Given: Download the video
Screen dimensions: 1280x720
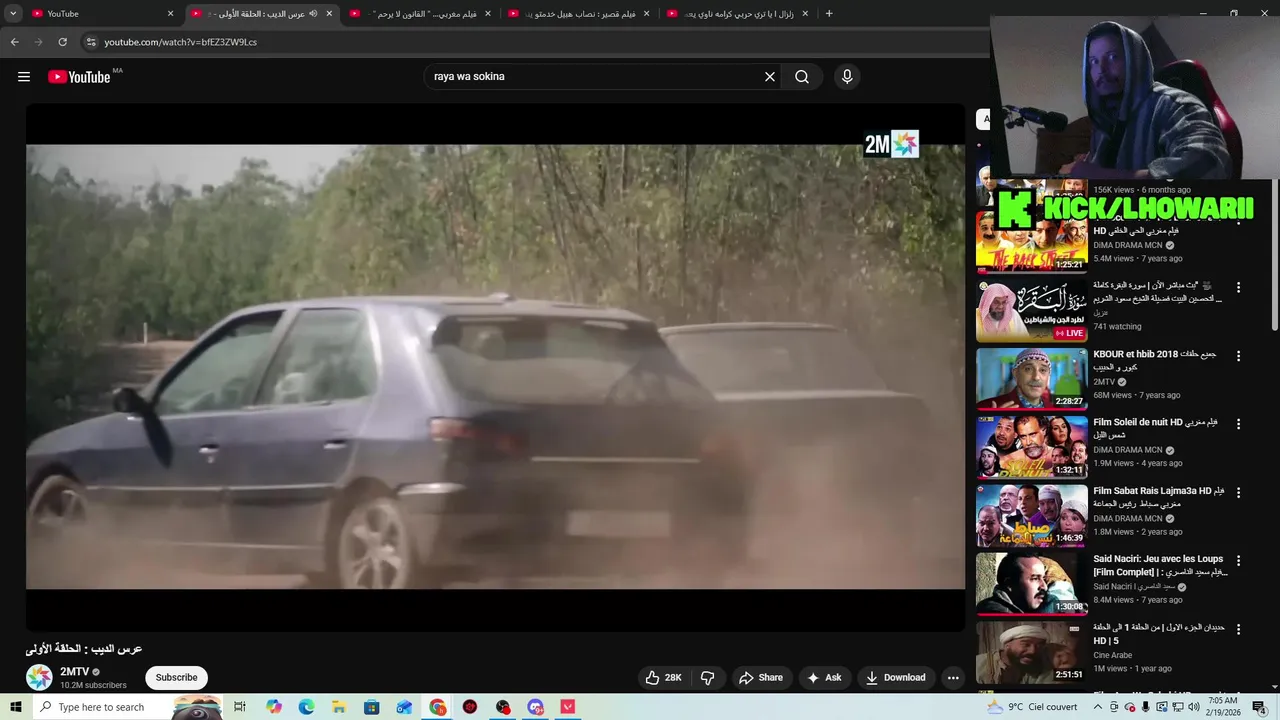Looking at the screenshot, I should 896,678.
